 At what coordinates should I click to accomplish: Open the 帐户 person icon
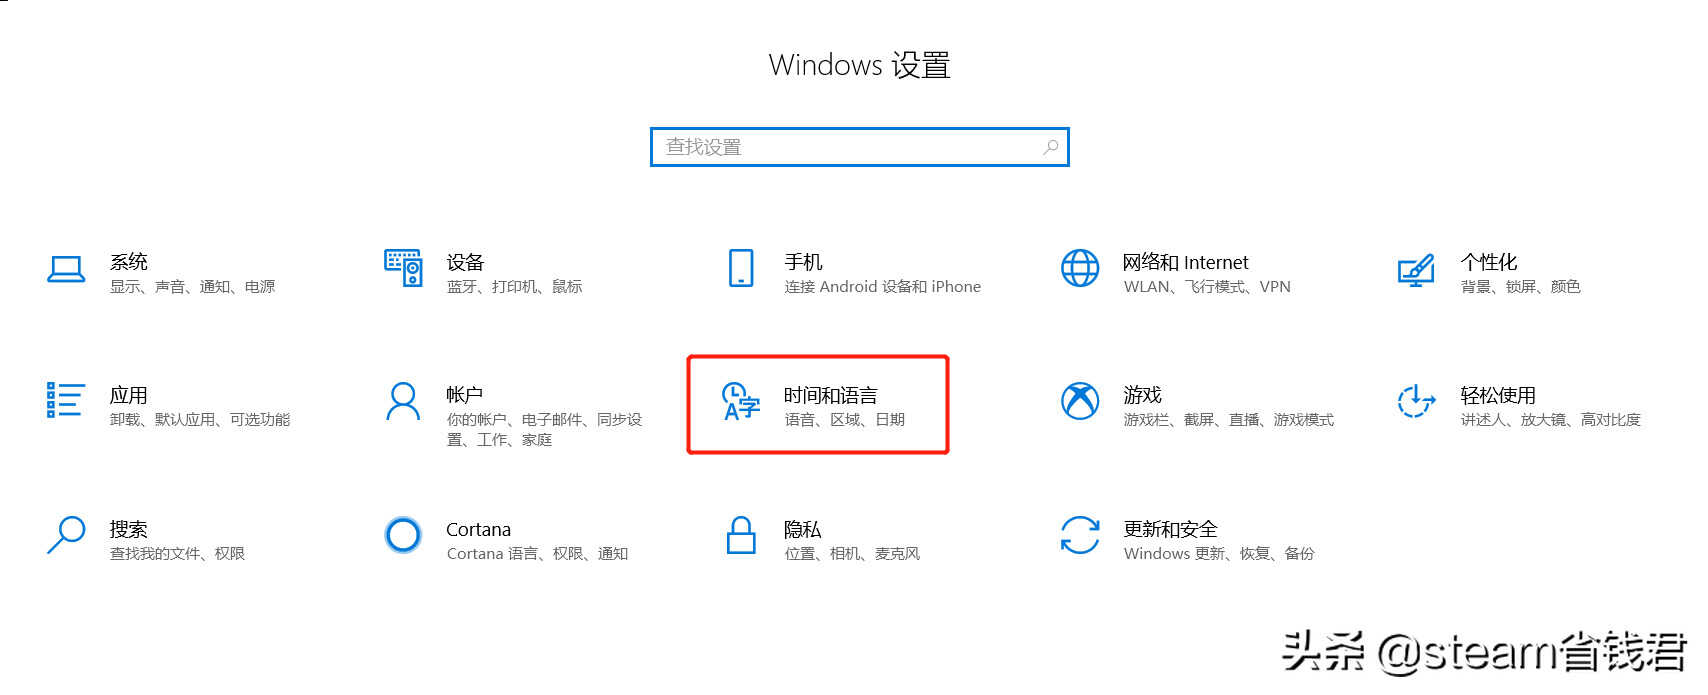pos(403,401)
